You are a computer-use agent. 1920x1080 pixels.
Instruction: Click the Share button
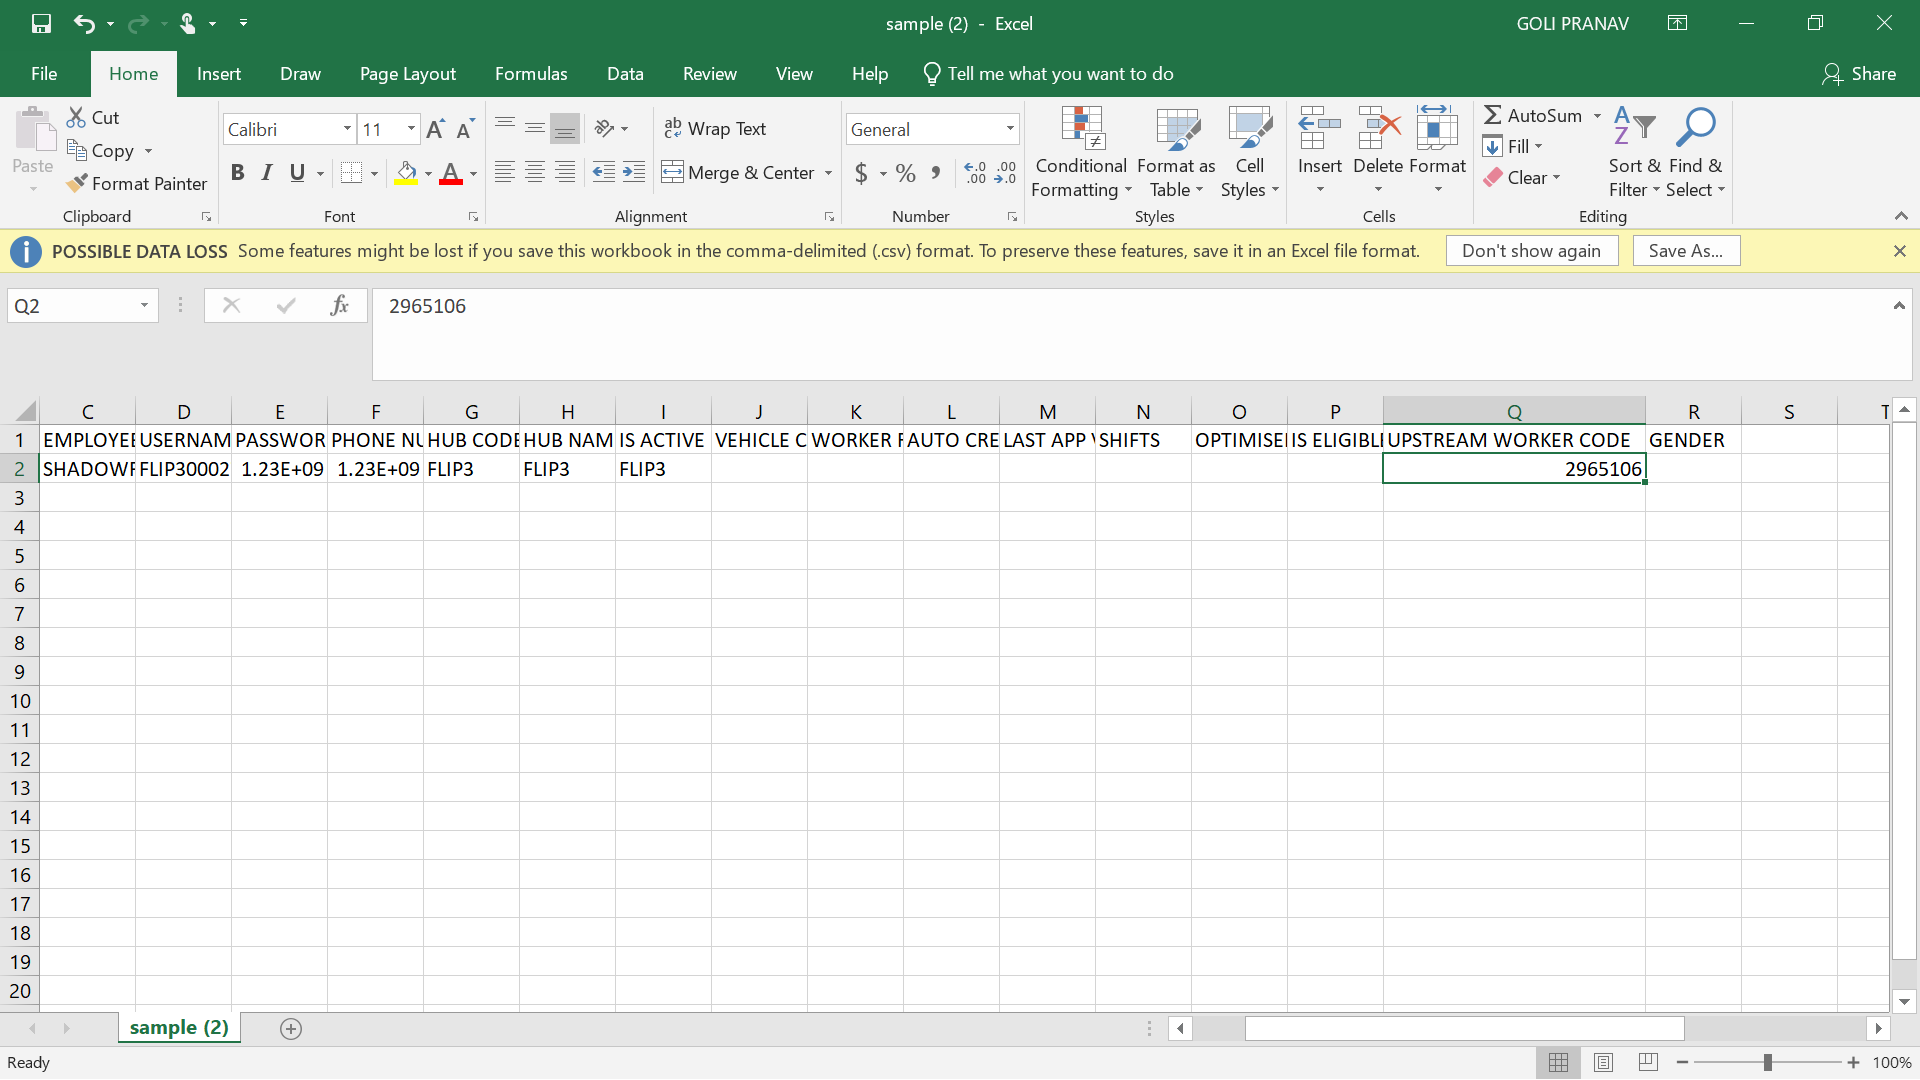click(x=1858, y=74)
